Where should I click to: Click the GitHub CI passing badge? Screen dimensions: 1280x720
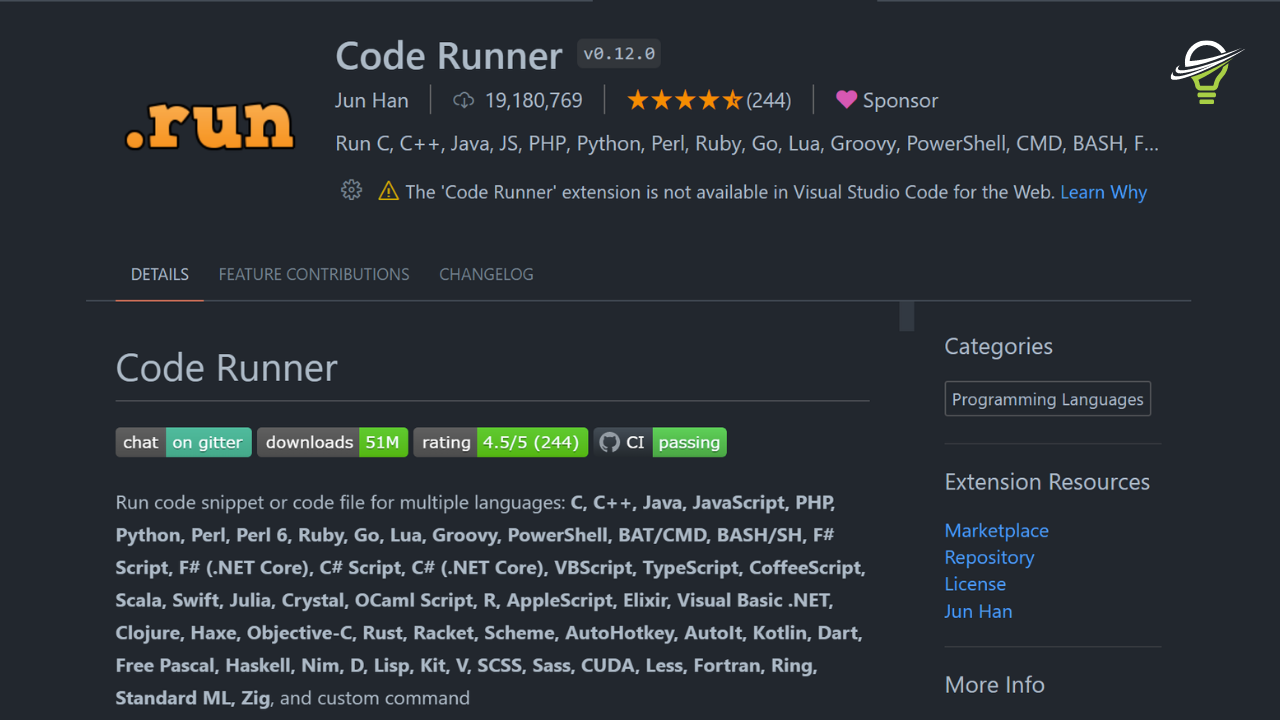pyautogui.click(x=660, y=442)
